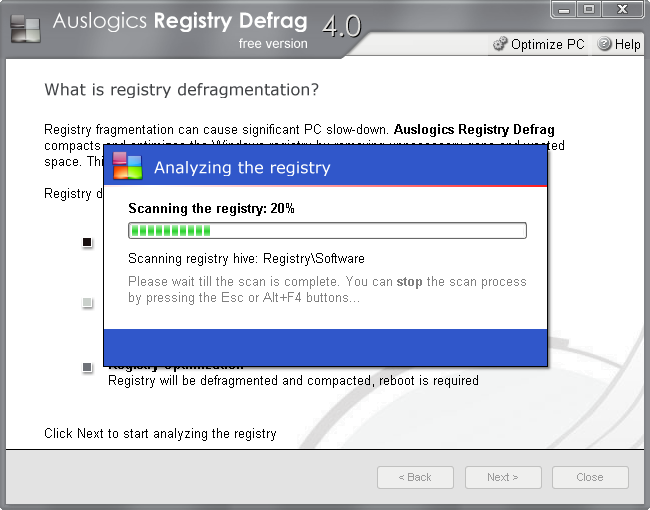The height and width of the screenshot is (510, 650).
Task: Click the black first step square marker
Action: click(87, 242)
